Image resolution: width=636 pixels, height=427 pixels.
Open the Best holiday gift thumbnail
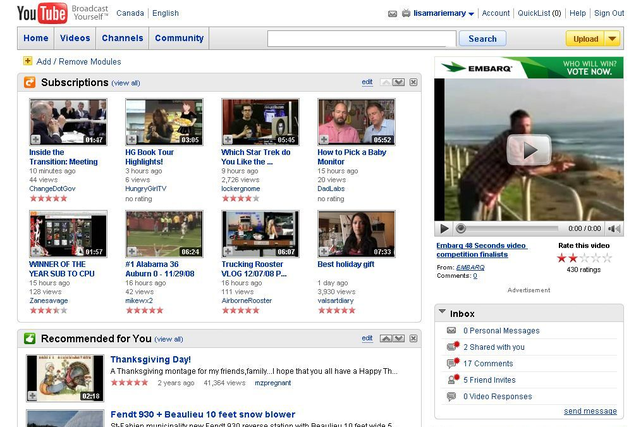(356, 234)
